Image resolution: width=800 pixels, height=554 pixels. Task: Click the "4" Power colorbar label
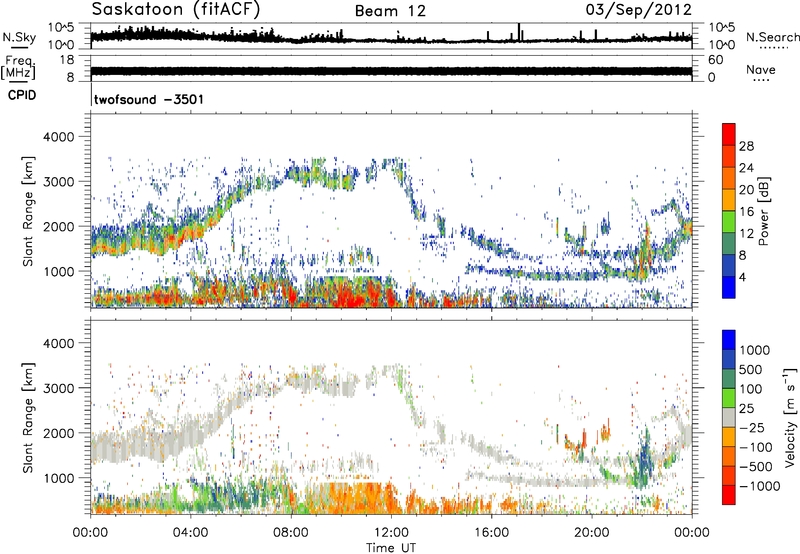(742, 277)
